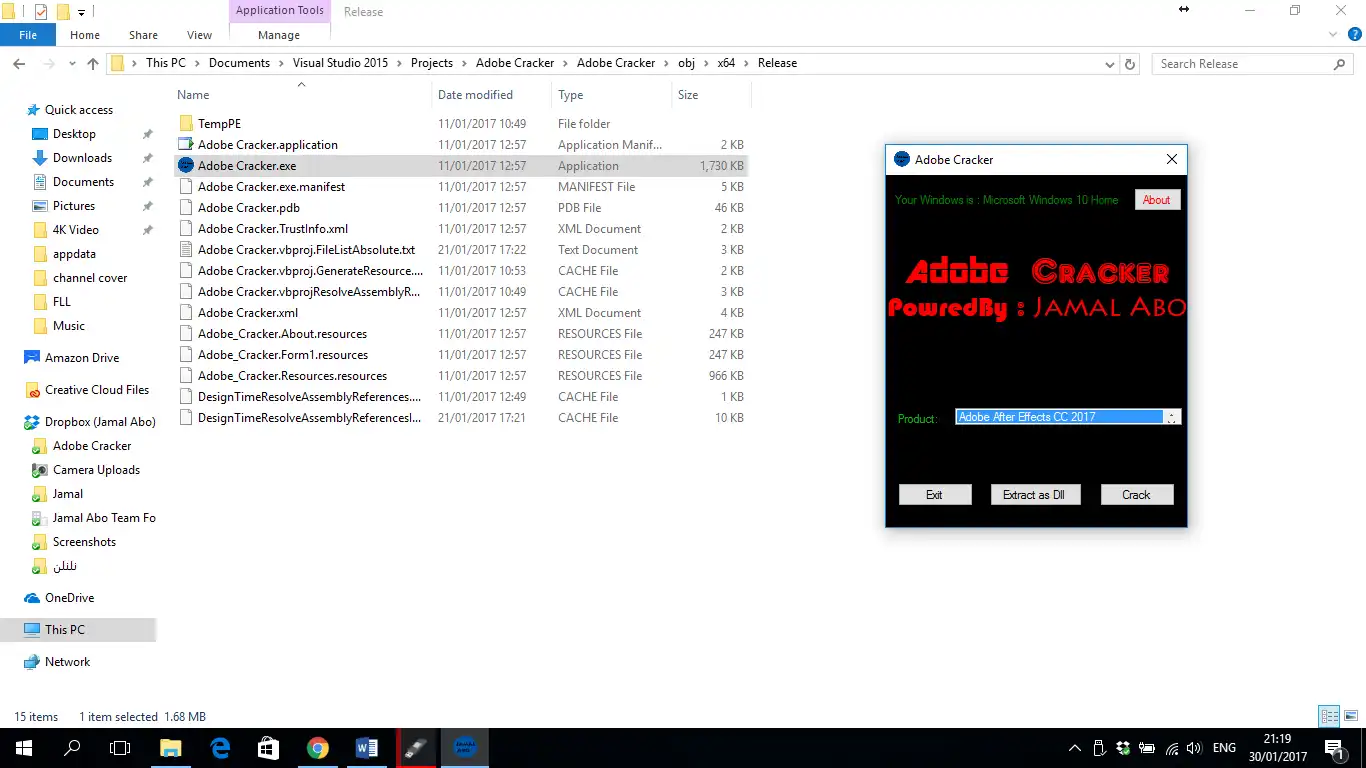Click Visual Studio 2015 in address path

point(340,63)
